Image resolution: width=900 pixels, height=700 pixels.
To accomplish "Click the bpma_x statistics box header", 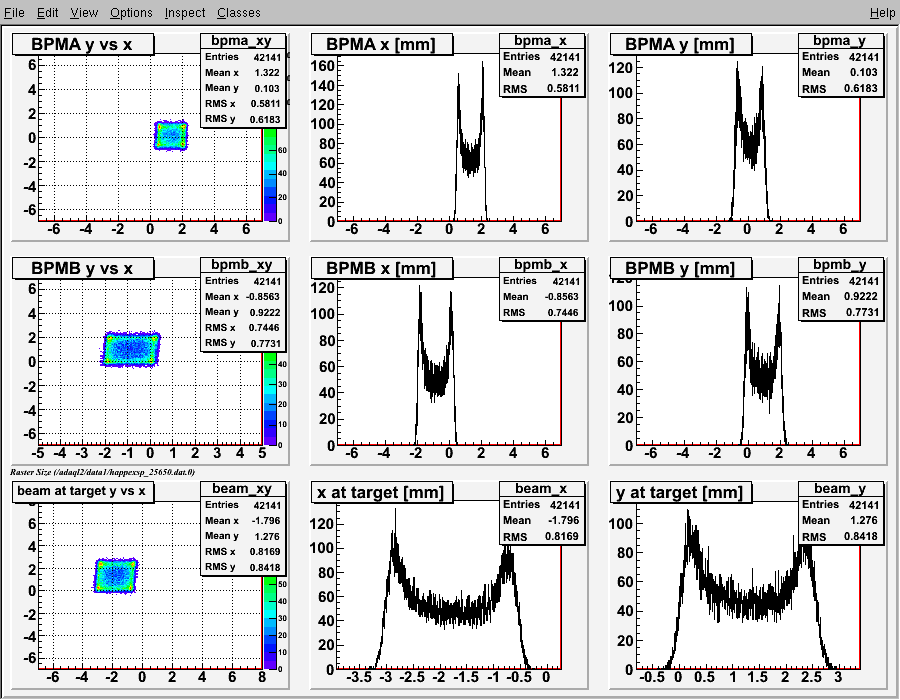I will click(x=541, y=41).
